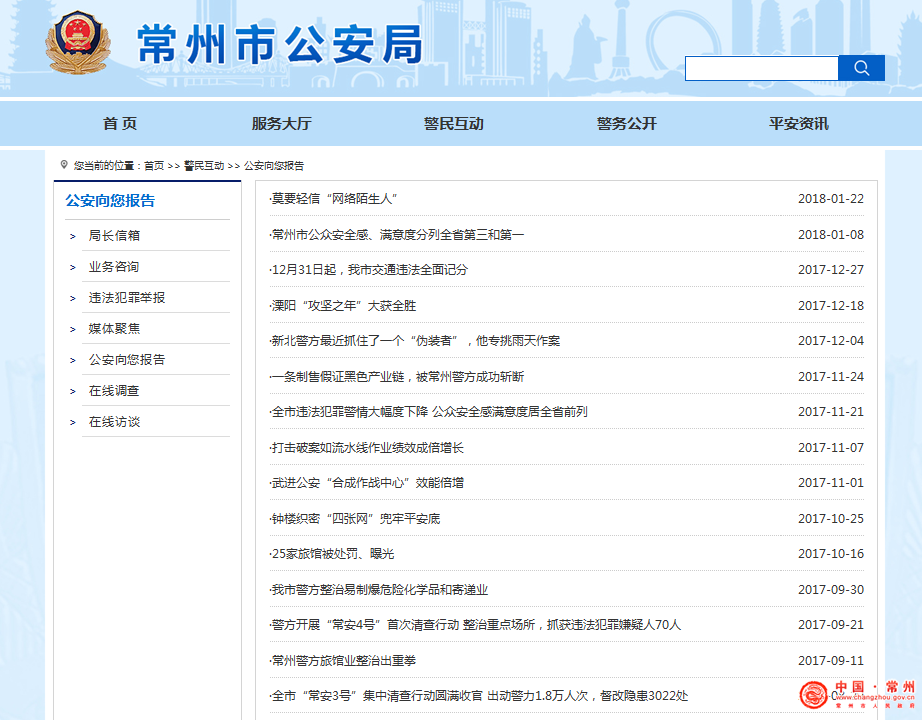Open article 莫要轻信“网络陌生人”
Screen dimensions: 922x720
coord(335,199)
